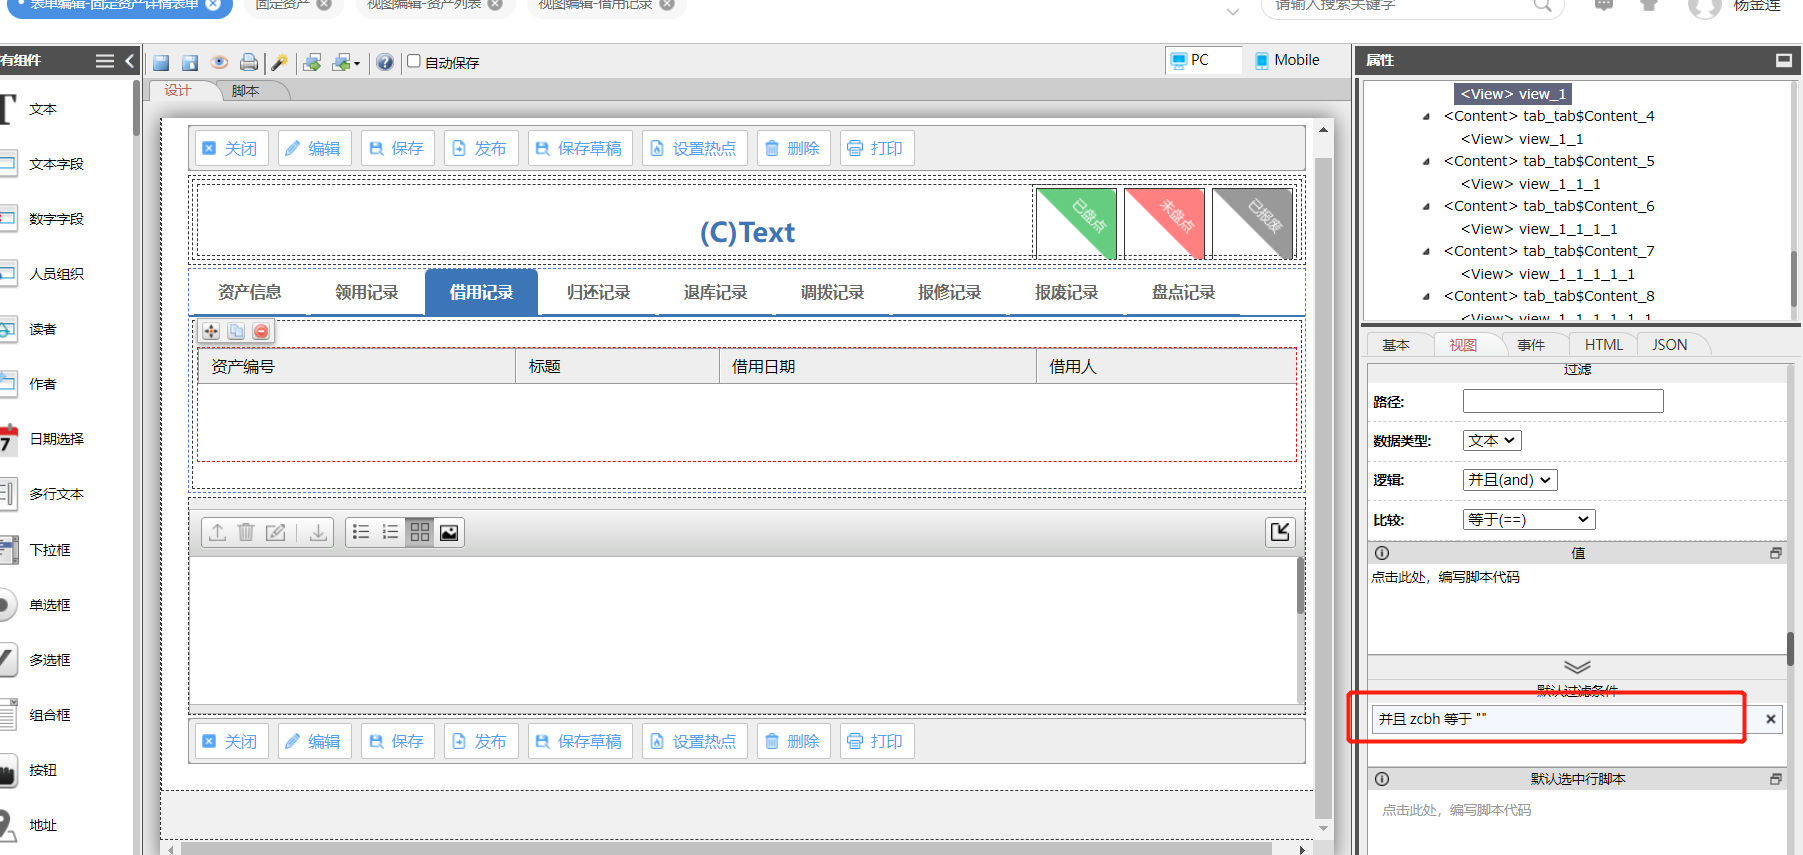This screenshot has height=855, width=1803.
Task: Click the copy icon above the view table
Action: [x=236, y=331]
